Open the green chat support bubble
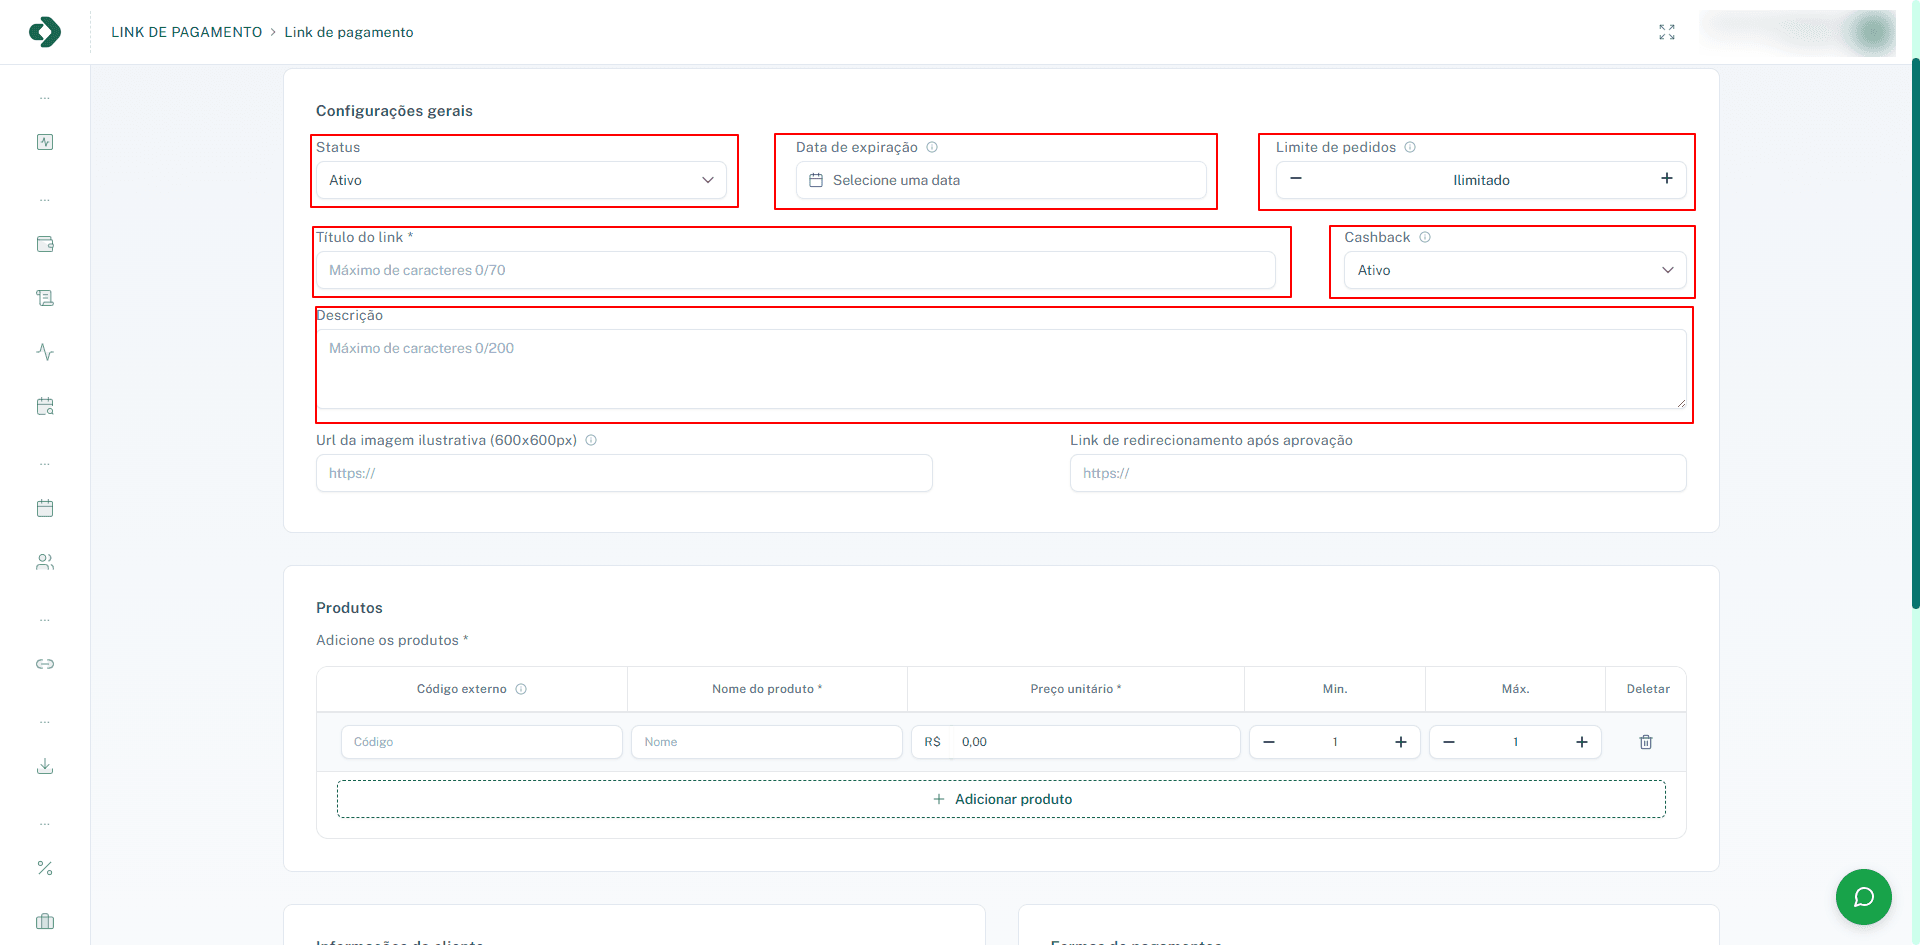 [1863, 897]
